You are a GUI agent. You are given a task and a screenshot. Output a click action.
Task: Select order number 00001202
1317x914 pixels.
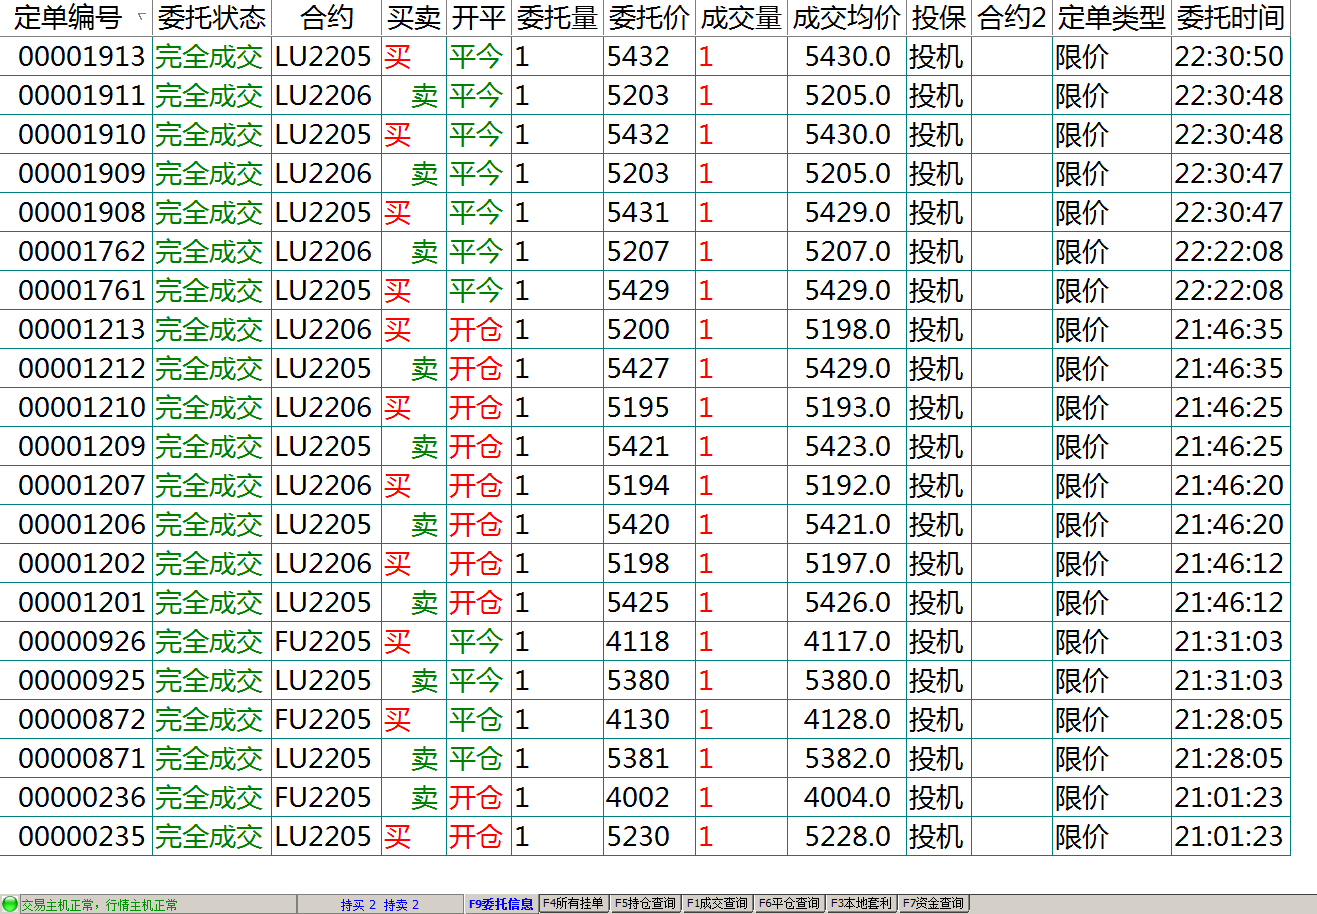pos(82,564)
